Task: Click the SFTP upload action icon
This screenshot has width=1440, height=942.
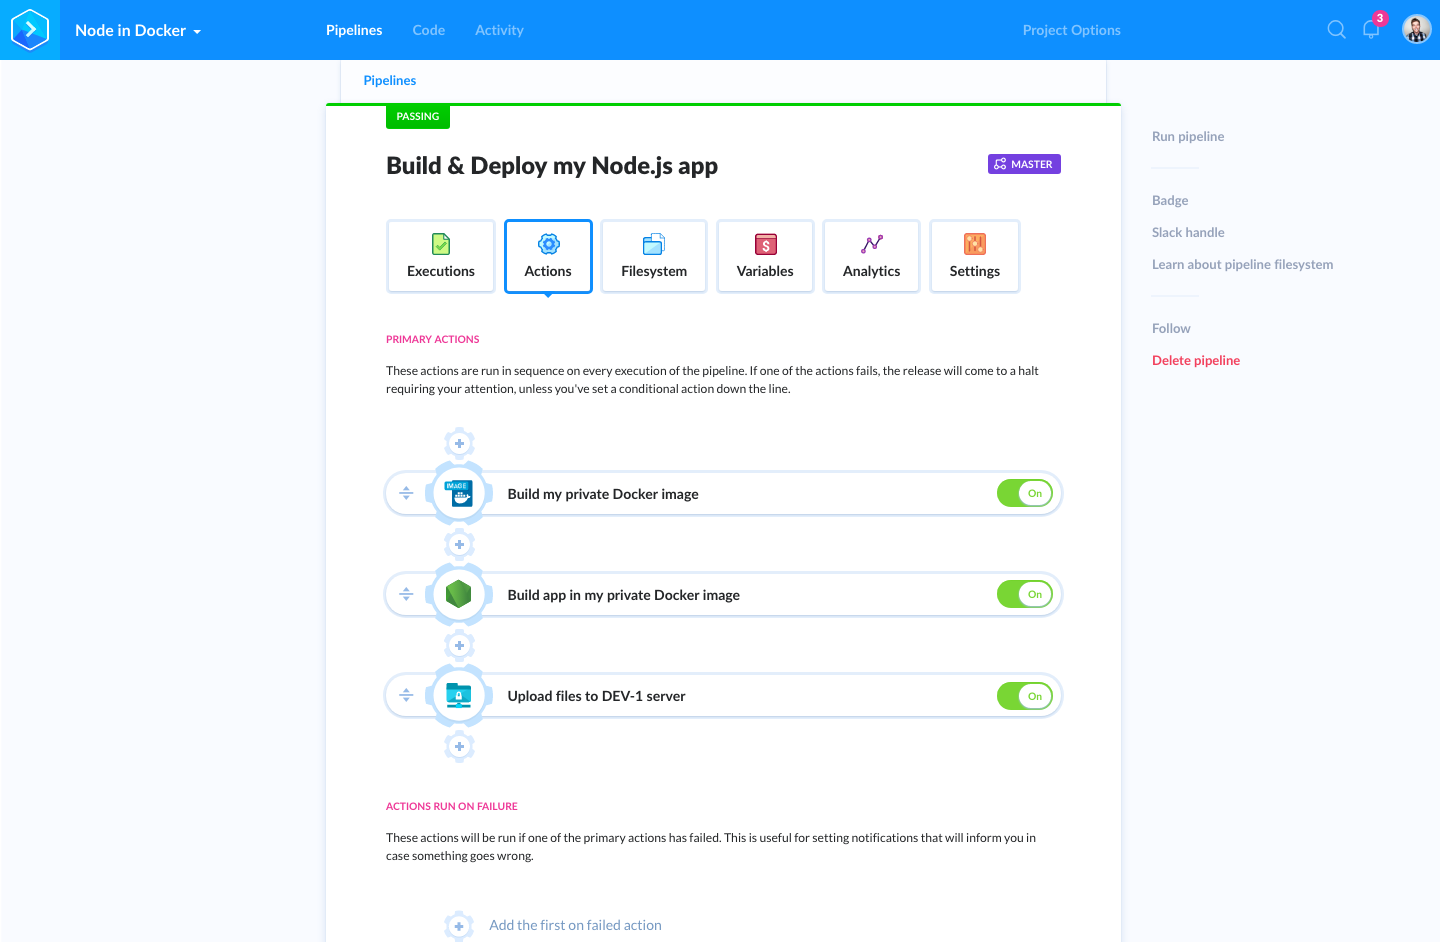Action: (x=459, y=695)
